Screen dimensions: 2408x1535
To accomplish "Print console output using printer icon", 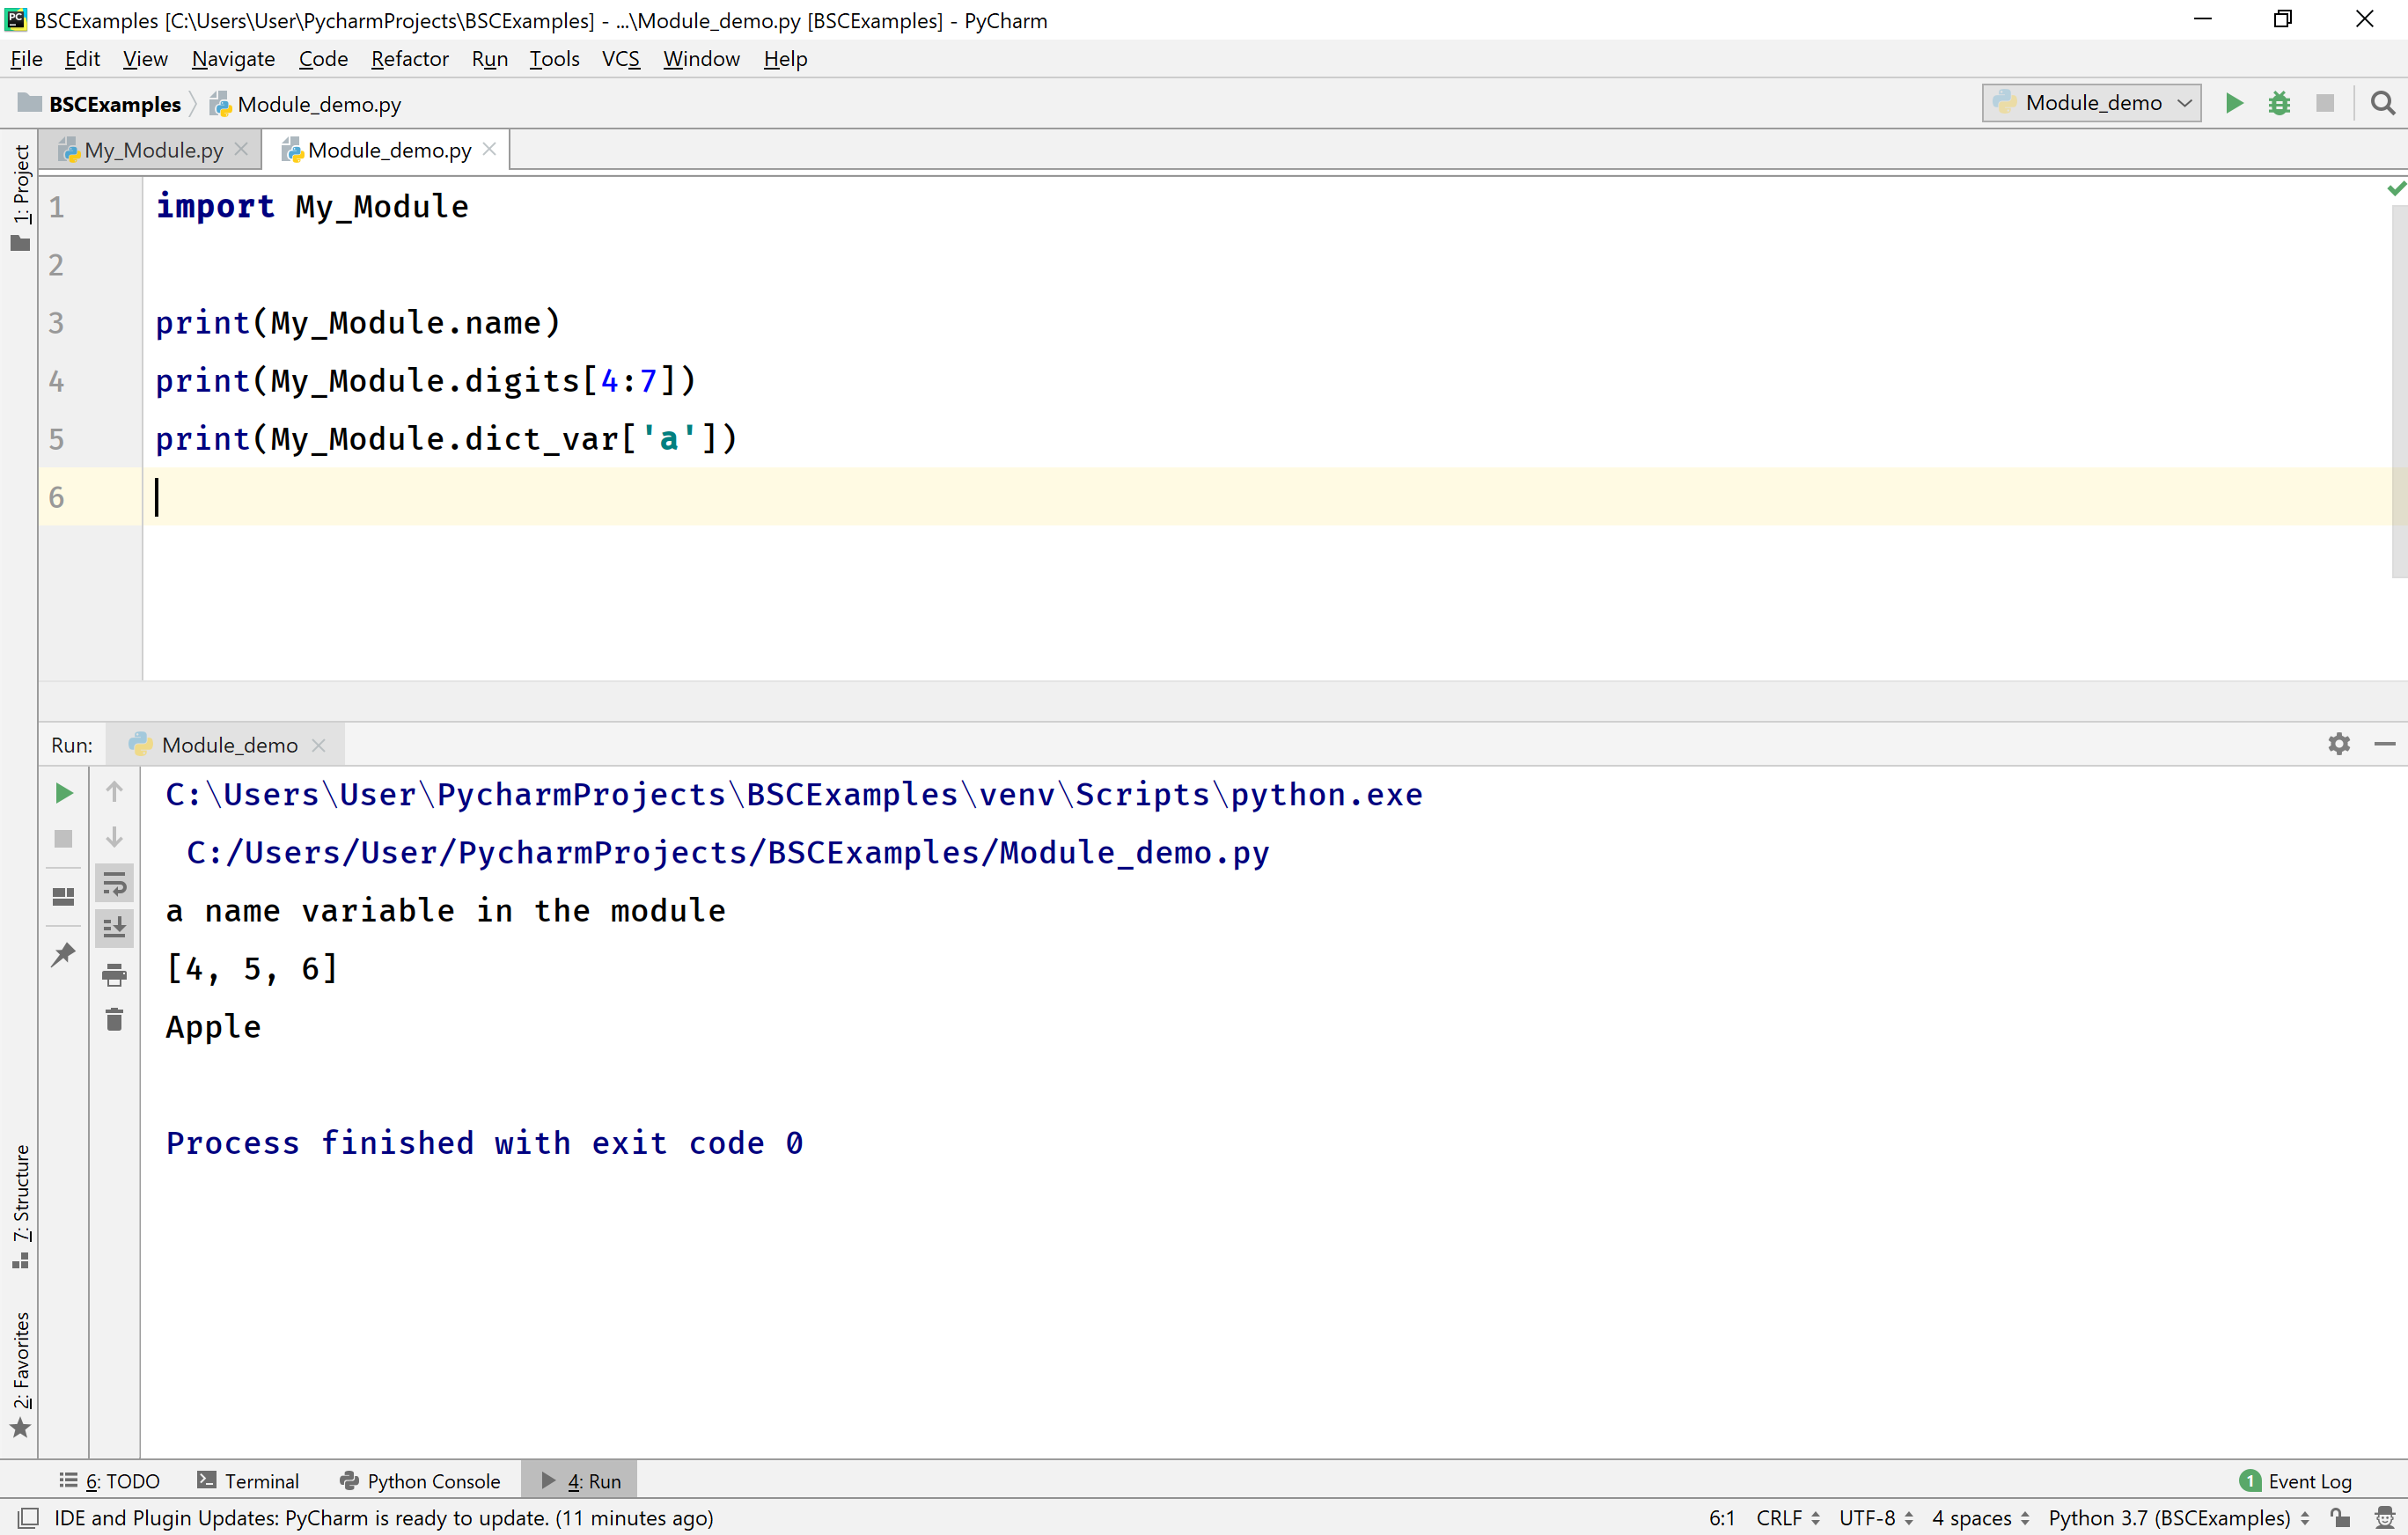I will point(114,975).
